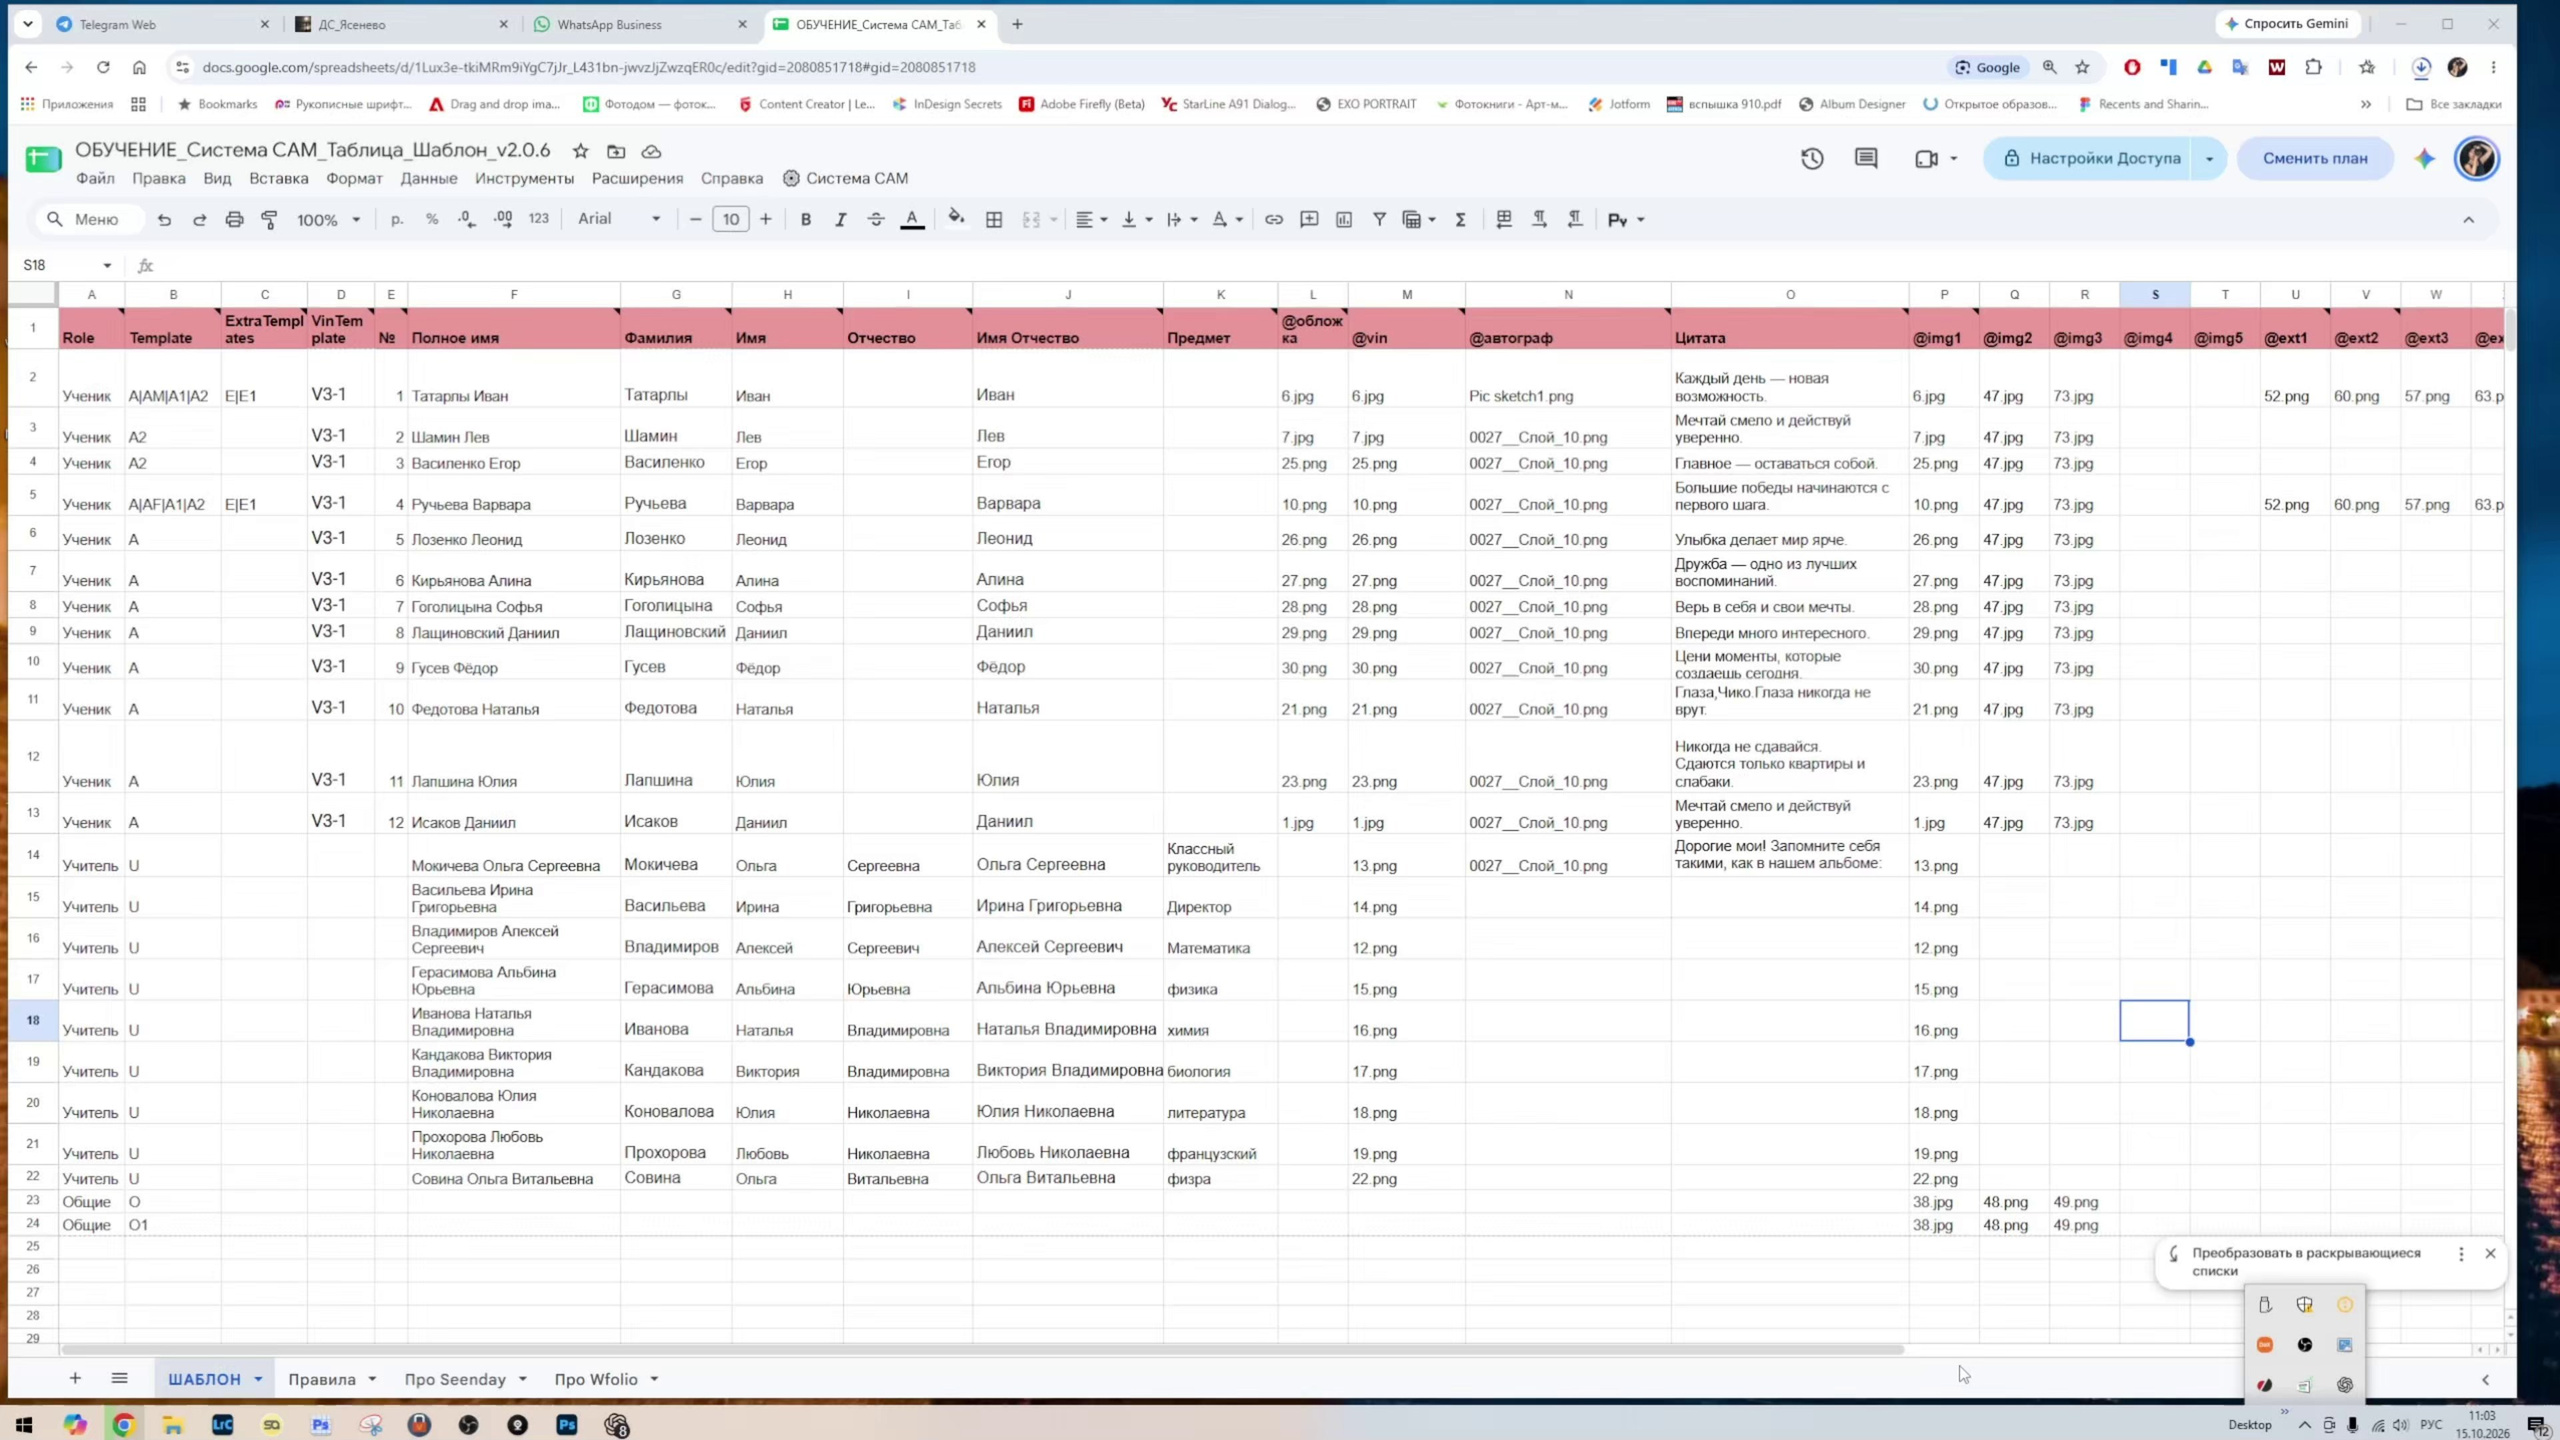2560x1440 pixels.
Task: Toggle strikethrough formatting
Action: [x=875, y=219]
